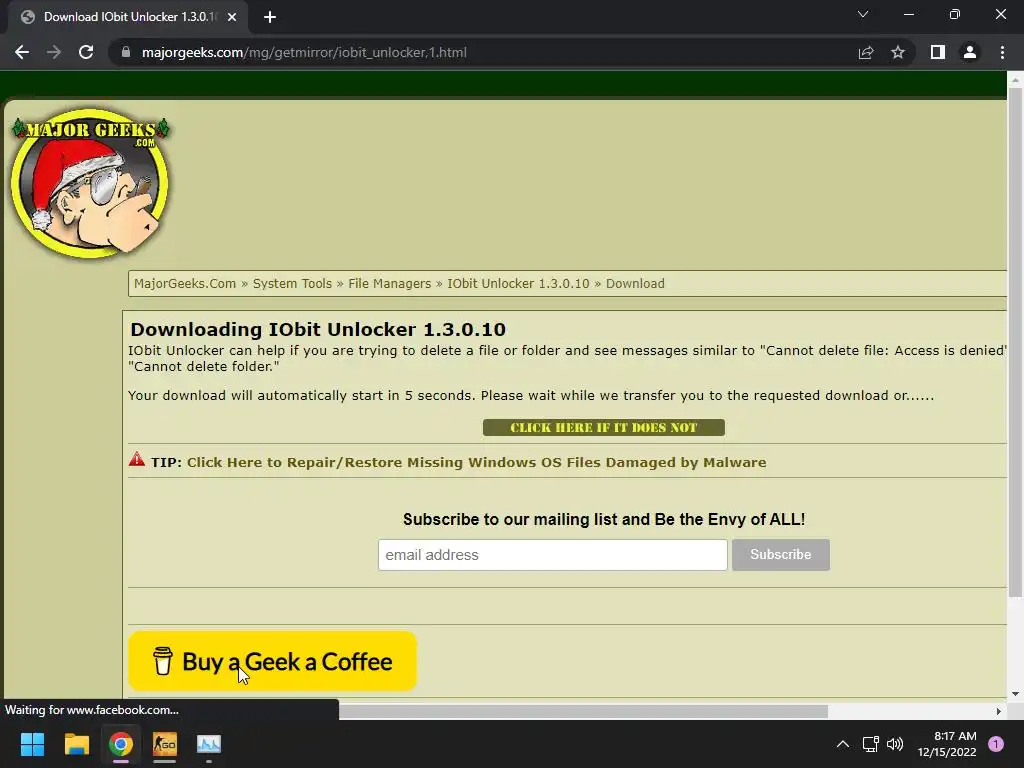Share this page using the share icon
1024x768 pixels.
(866, 52)
